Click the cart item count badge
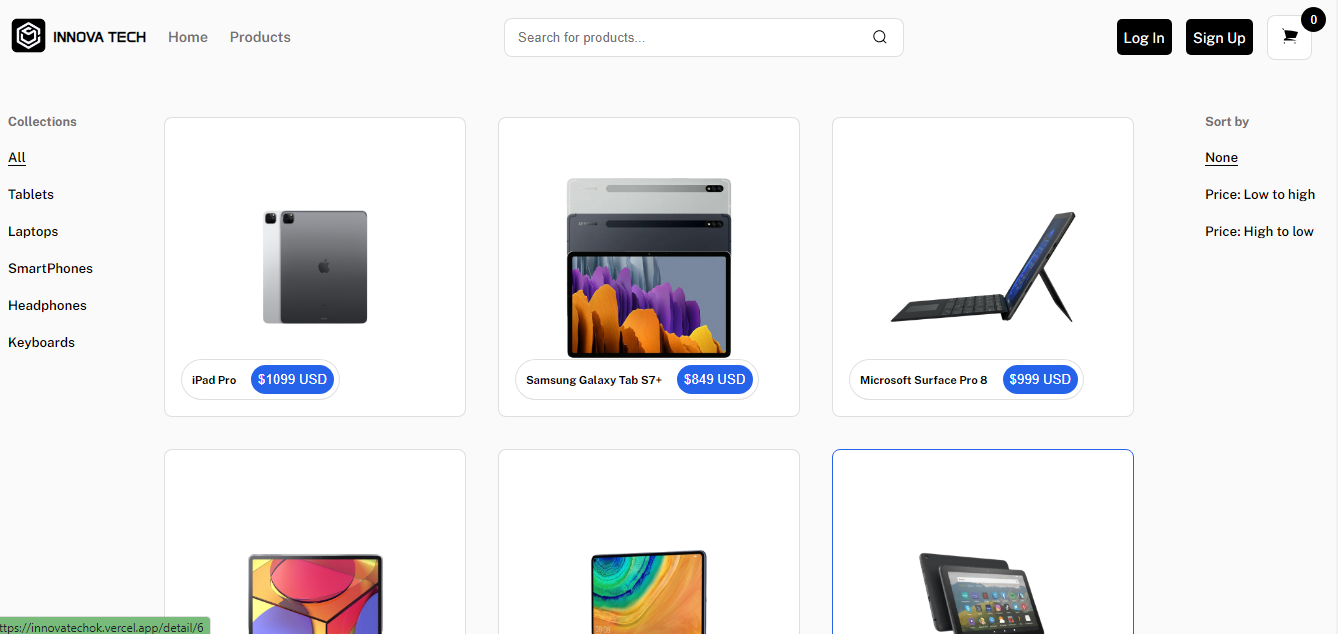1338x634 pixels. pos(1313,19)
